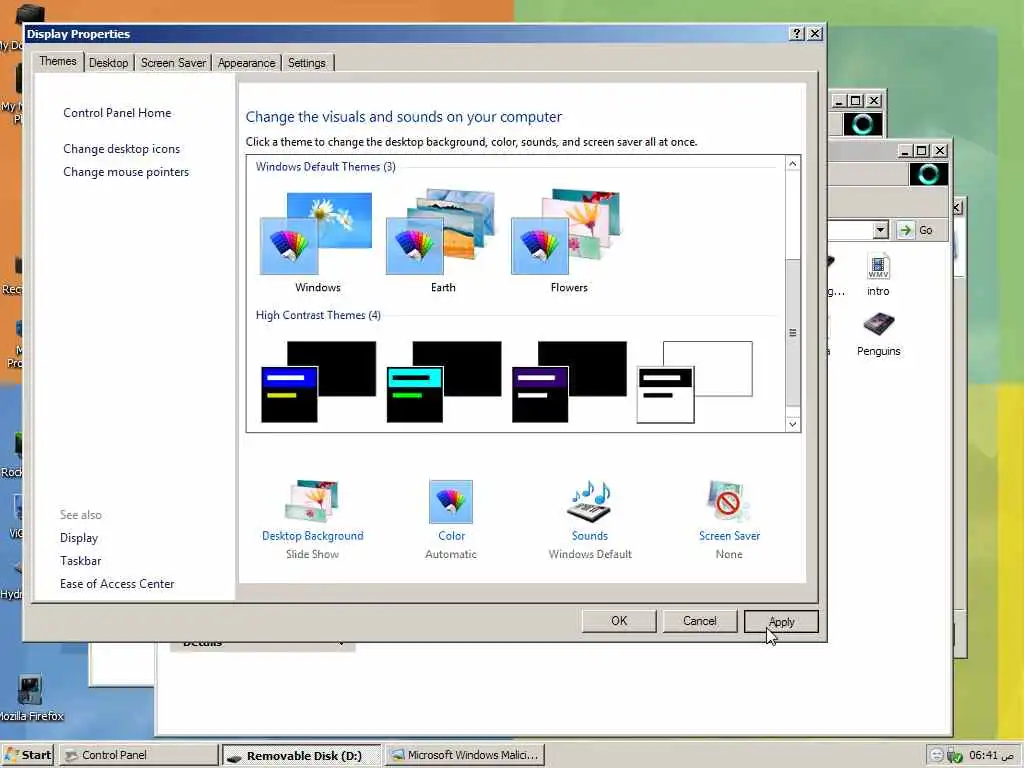1024x768 pixels.
Task: Switch to Microsoft Windows Malicious taskbar item
Action: coord(464,755)
